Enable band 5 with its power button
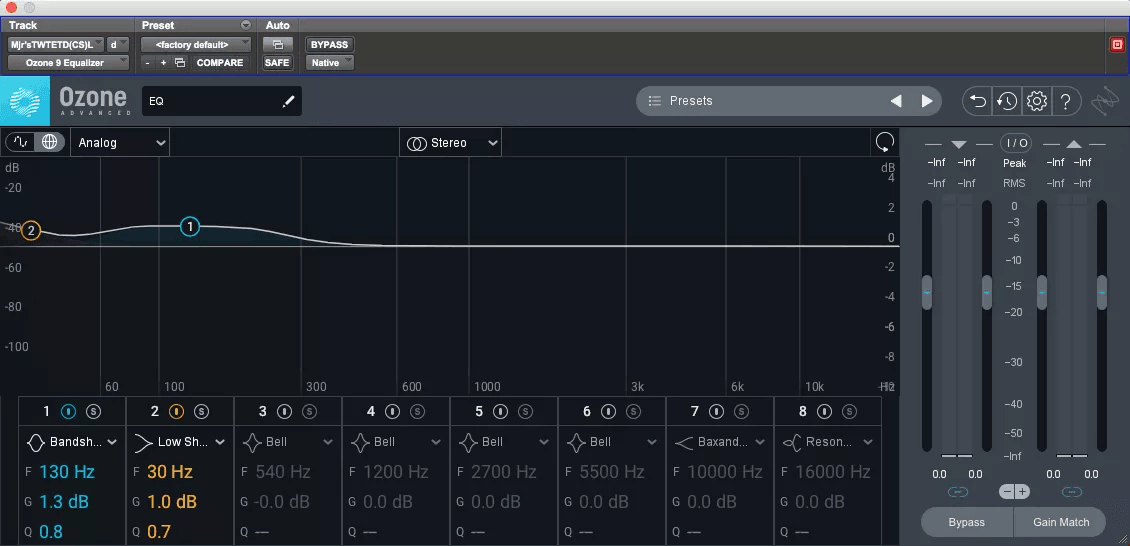Viewport: 1130px width, 546px height. pos(501,411)
